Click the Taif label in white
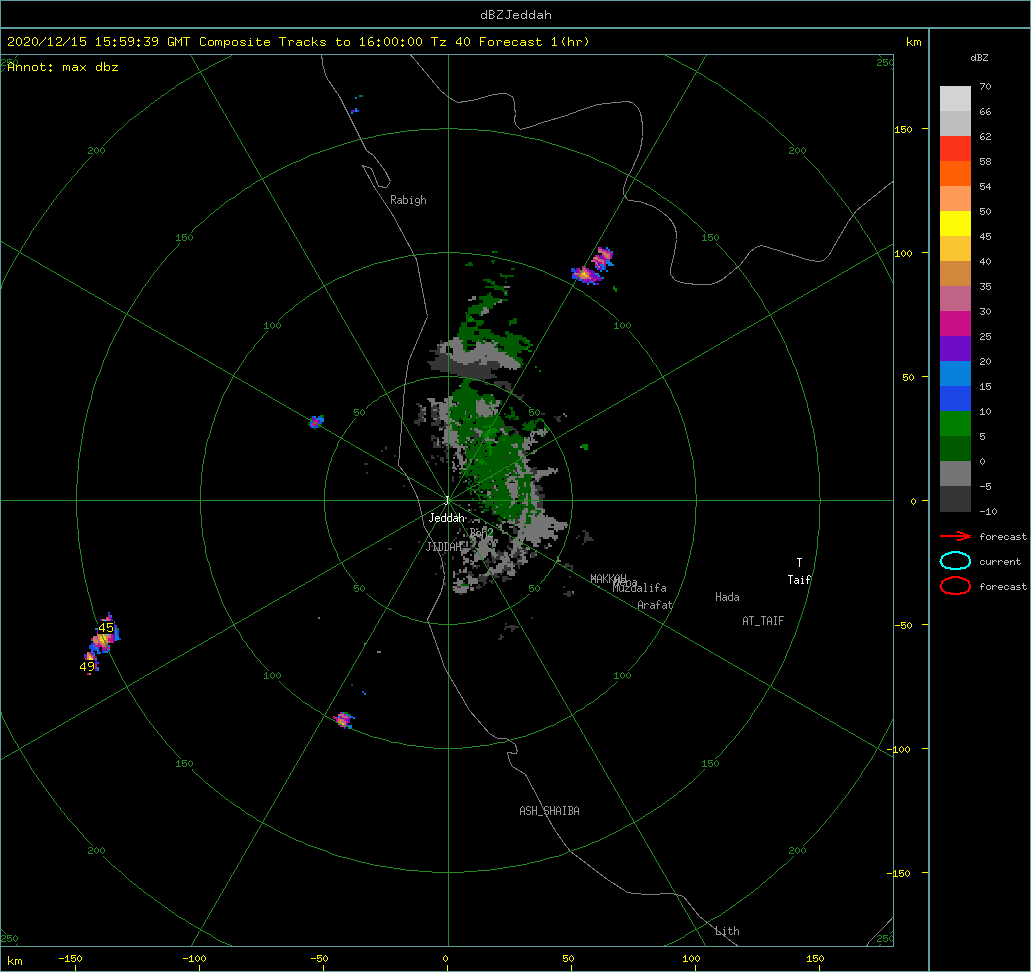The width and height of the screenshot is (1031, 972). click(800, 580)
